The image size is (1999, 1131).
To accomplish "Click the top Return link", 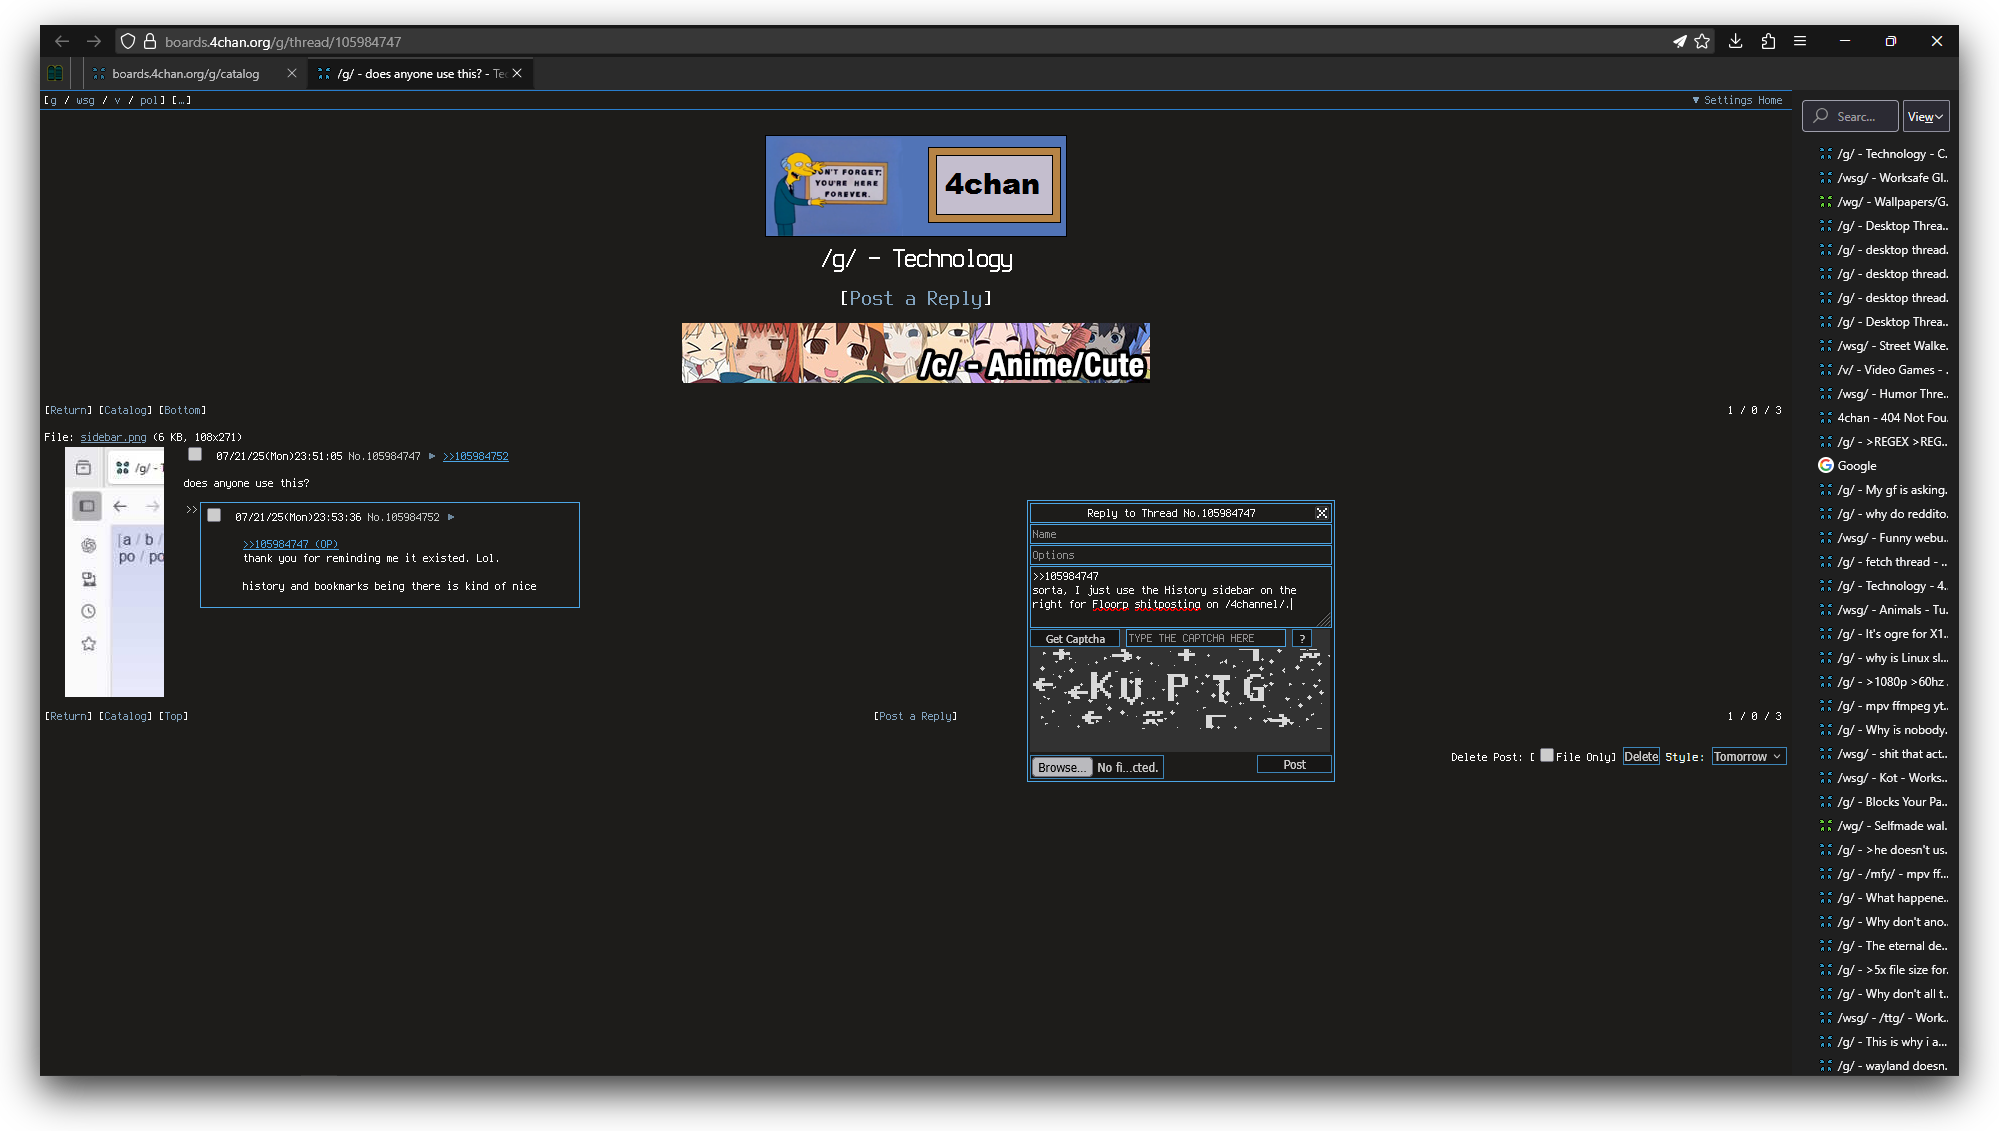I will [x=68, y=410].
